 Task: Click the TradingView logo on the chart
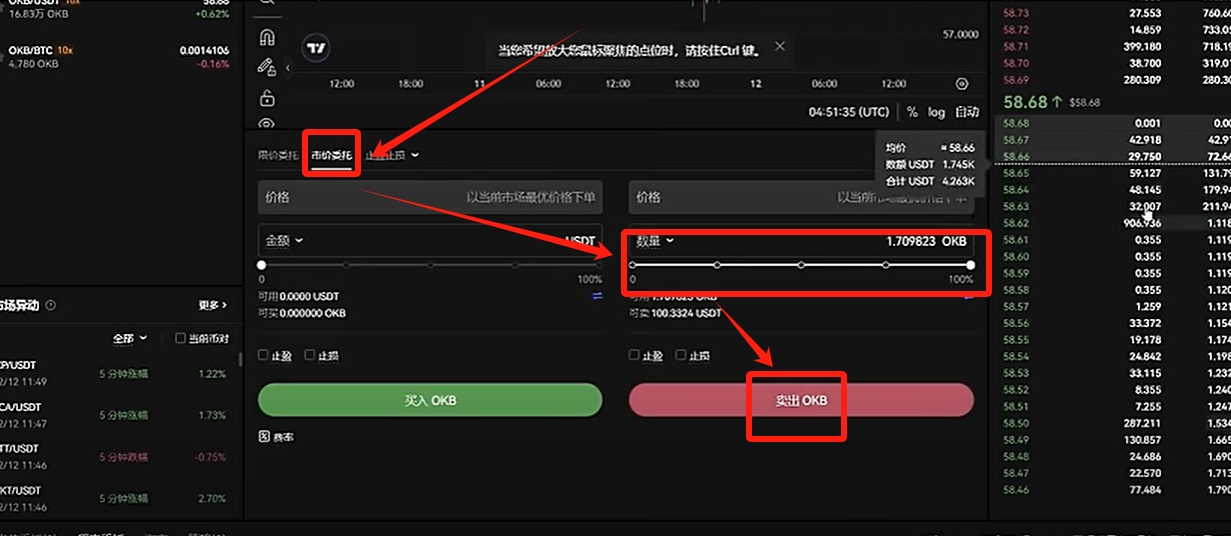(x=316, y=48)
